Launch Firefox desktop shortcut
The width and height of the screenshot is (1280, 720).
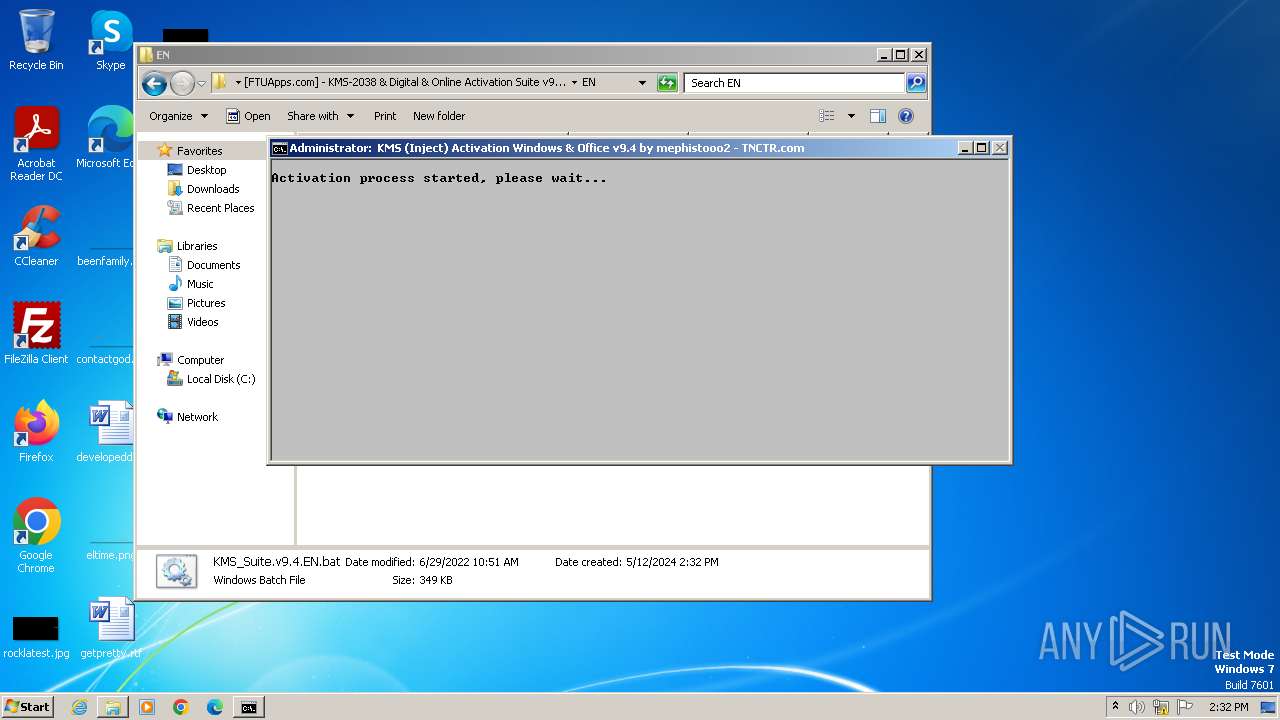tap(36, 432)
